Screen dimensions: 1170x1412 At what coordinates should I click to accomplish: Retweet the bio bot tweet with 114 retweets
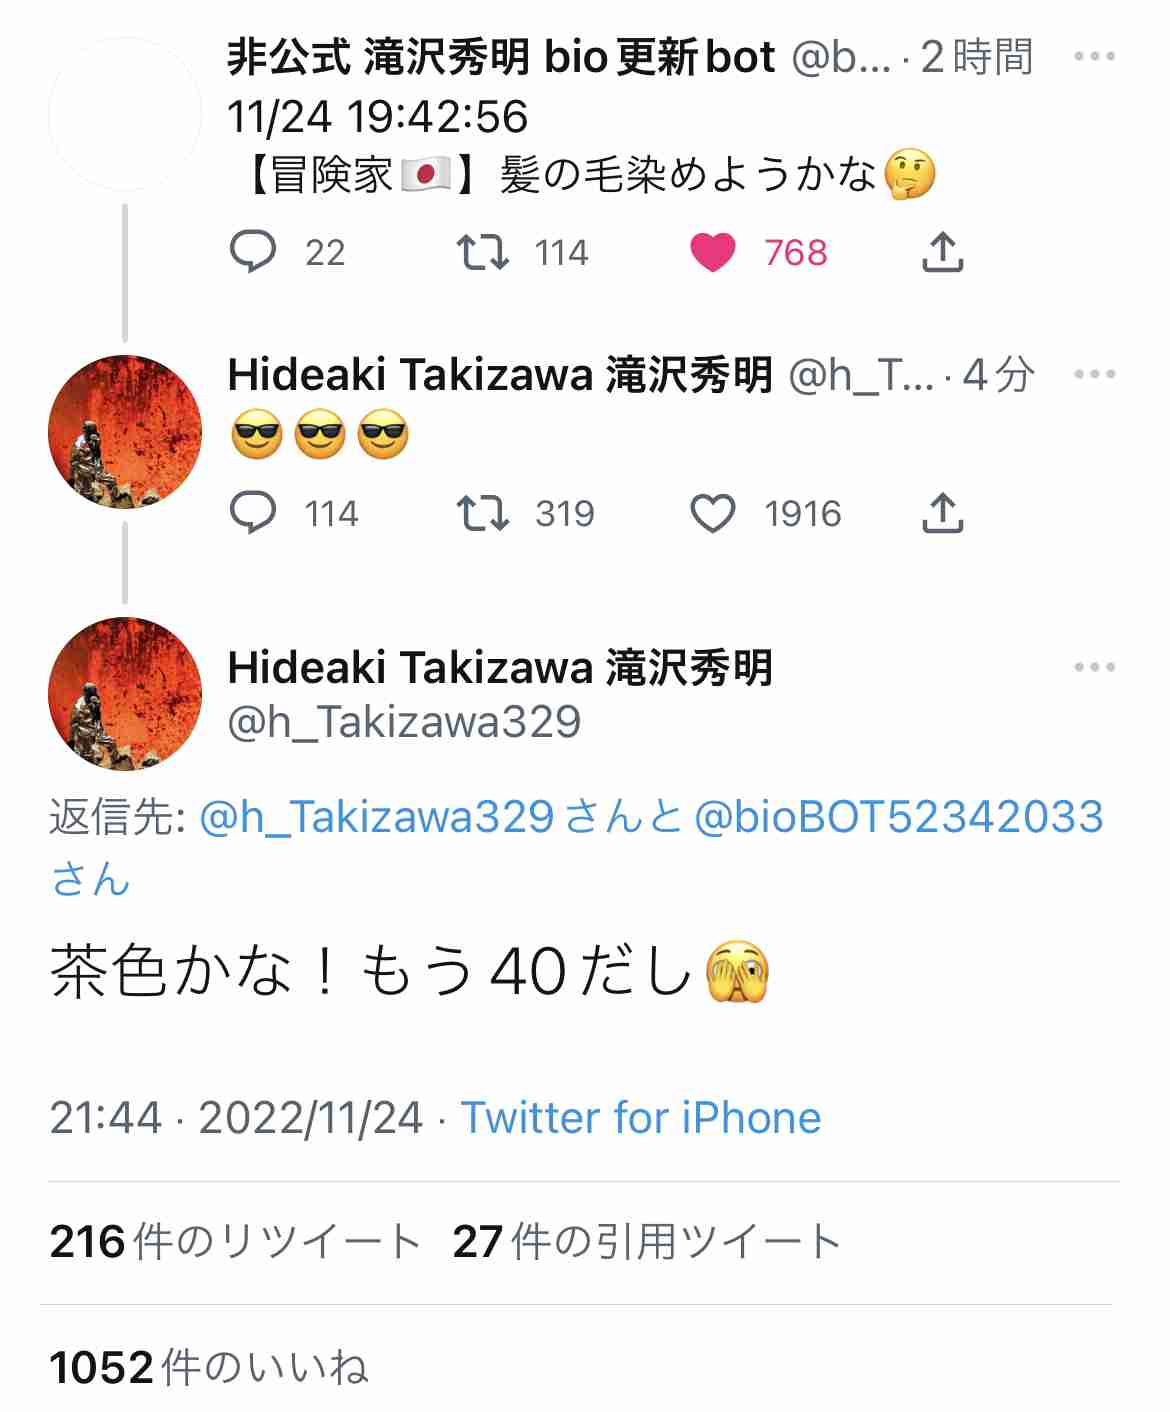(x=483, y=252)
